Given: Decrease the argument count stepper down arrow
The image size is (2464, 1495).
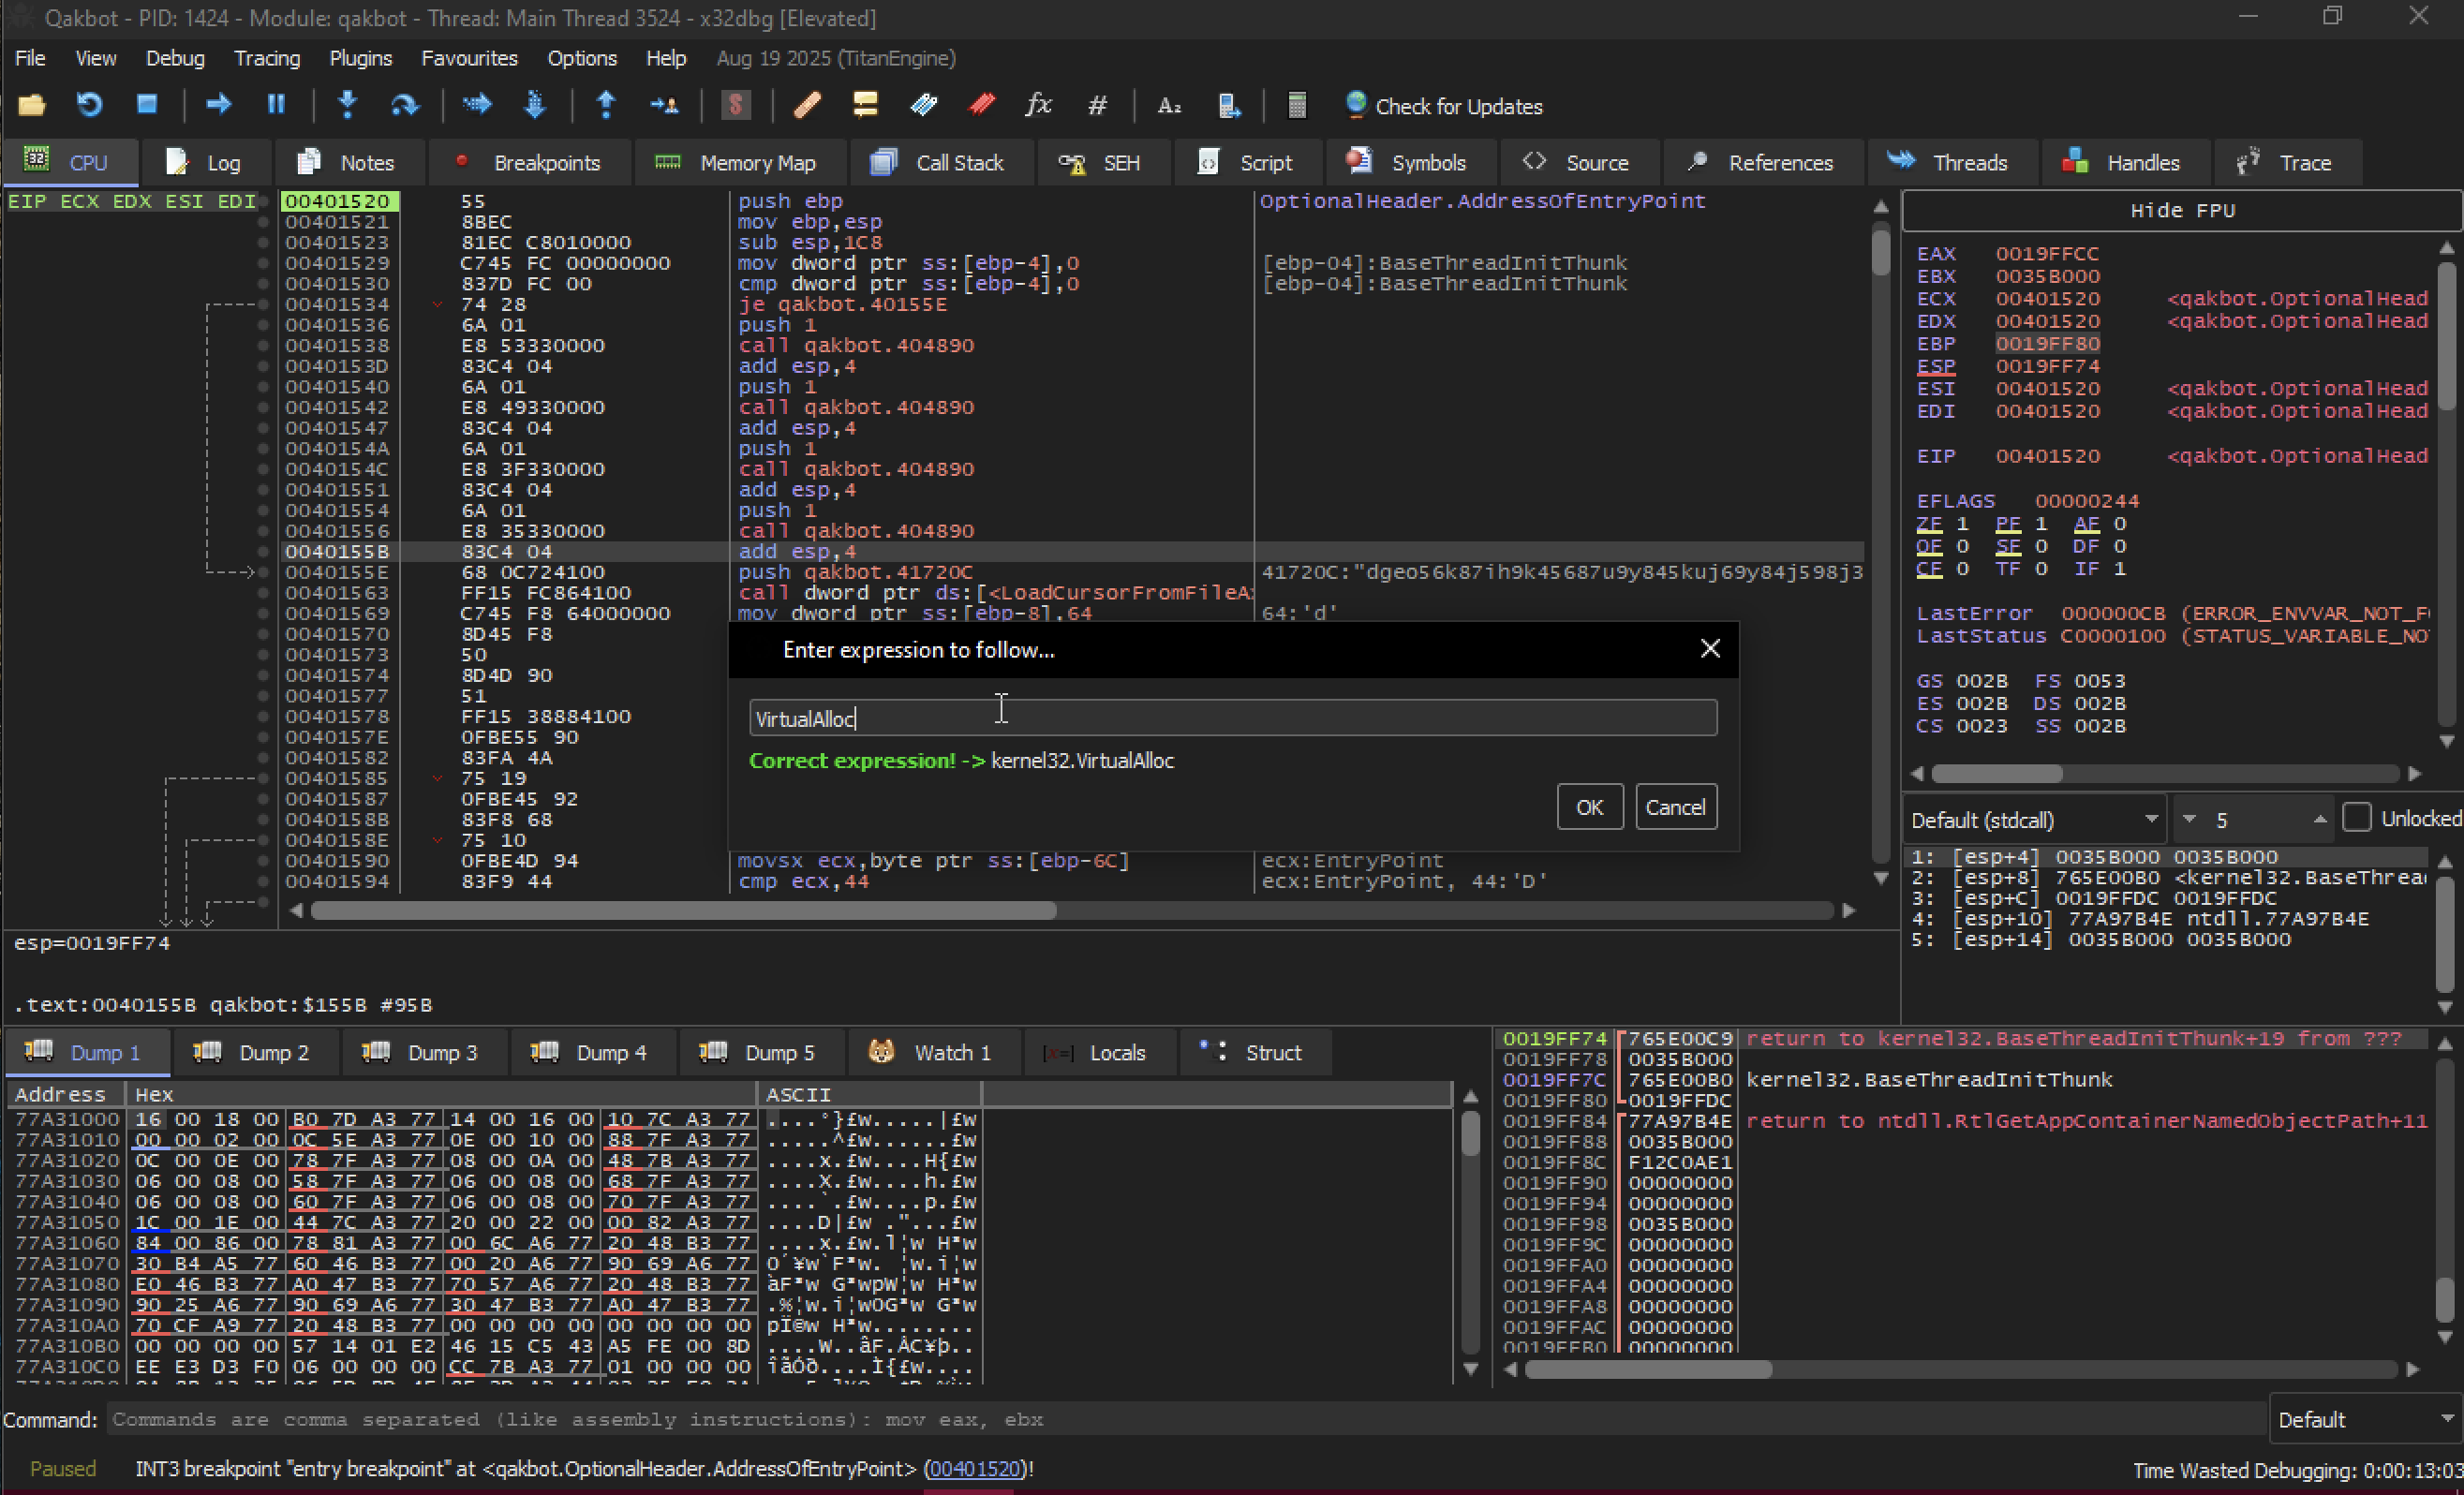Looking at the screenshot, I should pos(2189,820).
